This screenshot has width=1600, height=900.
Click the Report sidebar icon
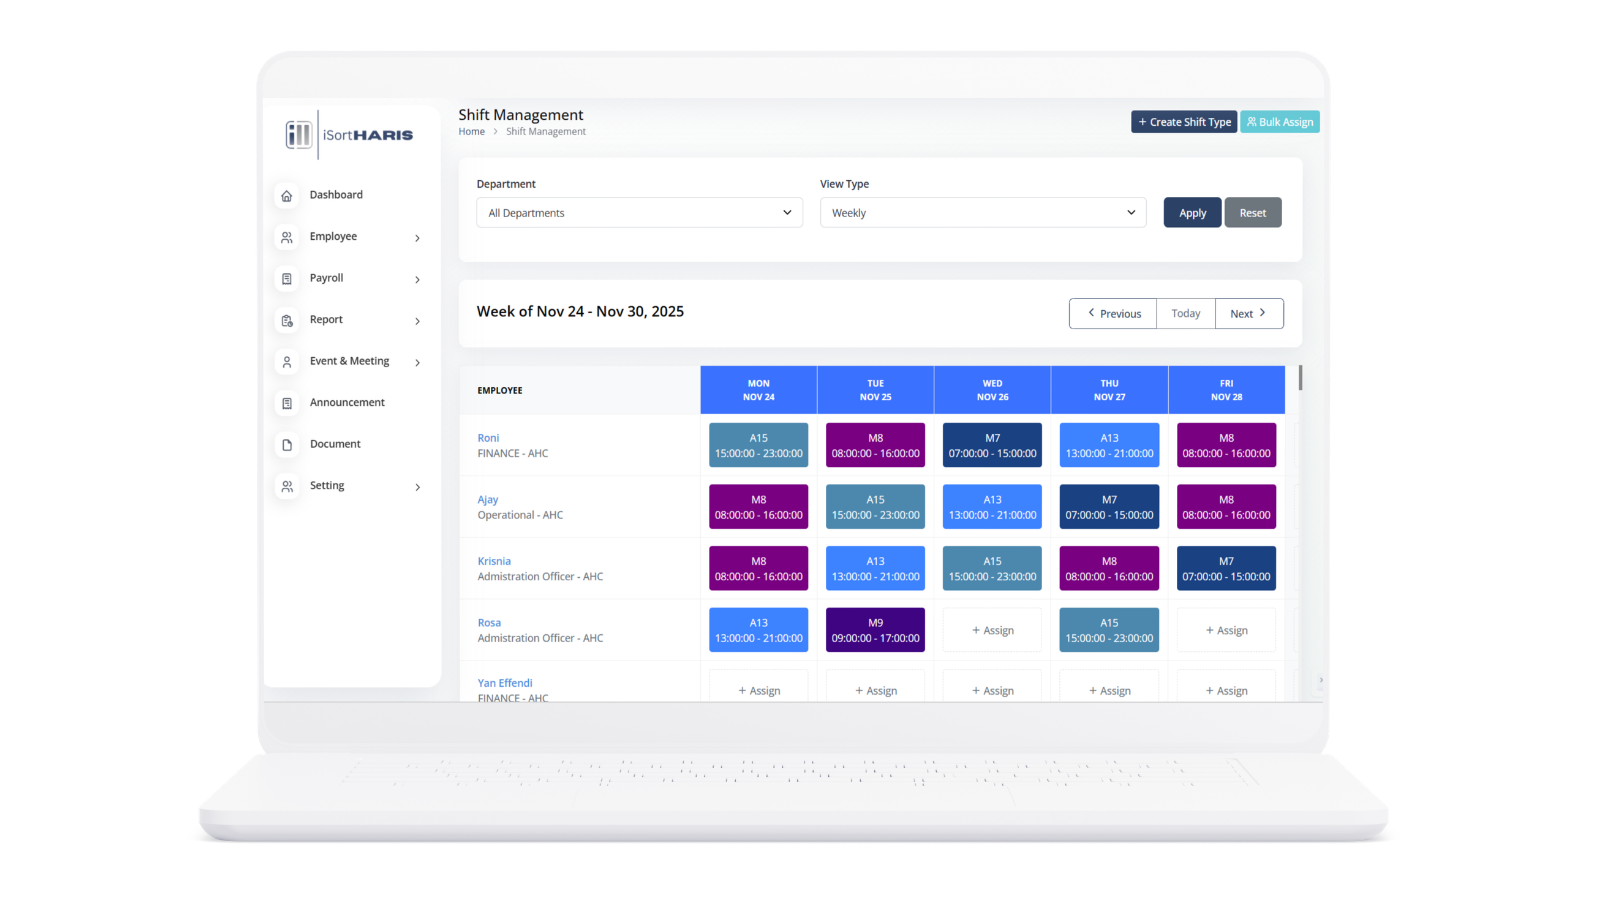click(287, 321)
